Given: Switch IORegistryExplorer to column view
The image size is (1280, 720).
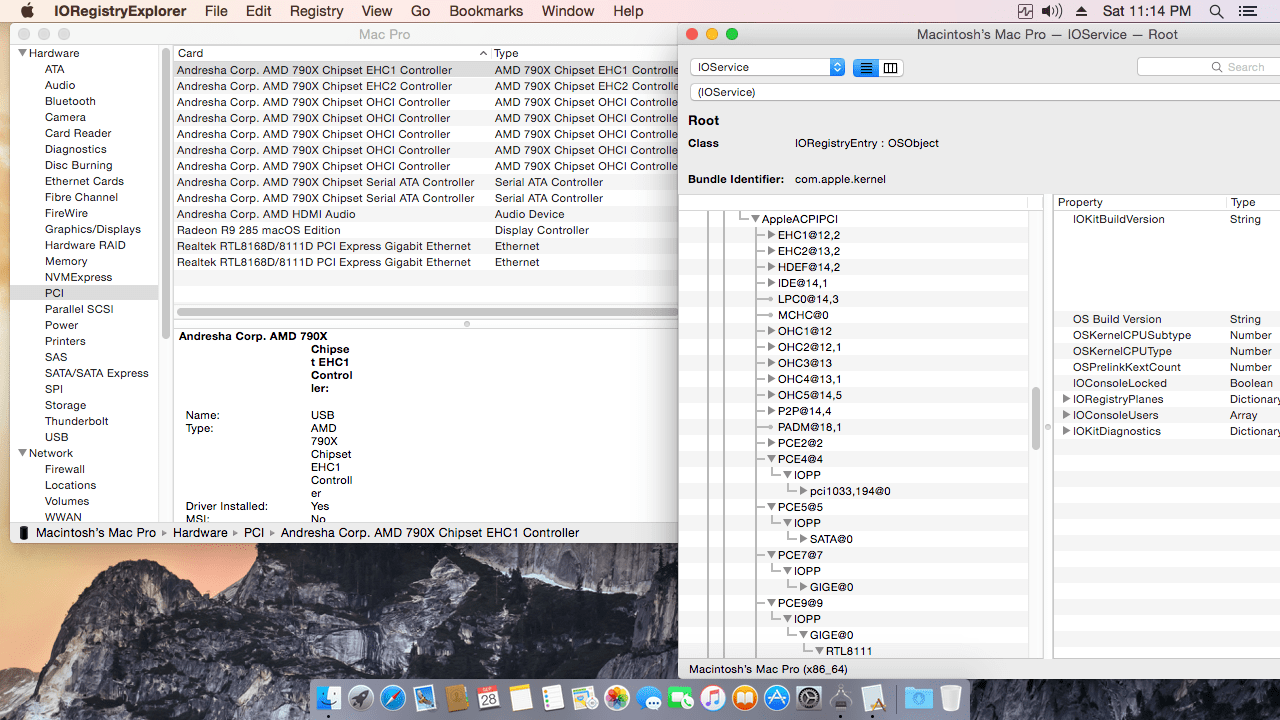Looking at the screenshot, I should 891,67.
